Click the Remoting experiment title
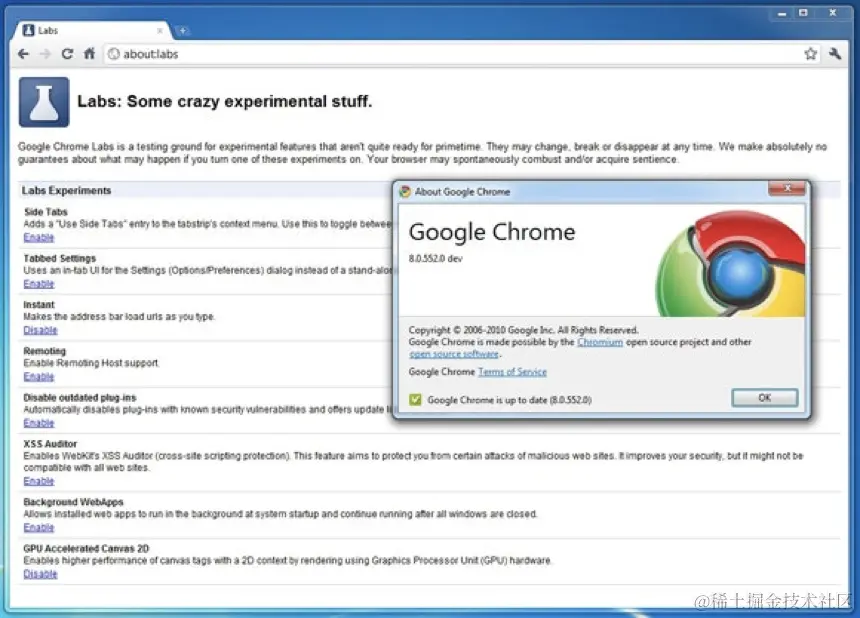Image resolution: width=860 pixels, height=618 pixels. tap(44, 351)
